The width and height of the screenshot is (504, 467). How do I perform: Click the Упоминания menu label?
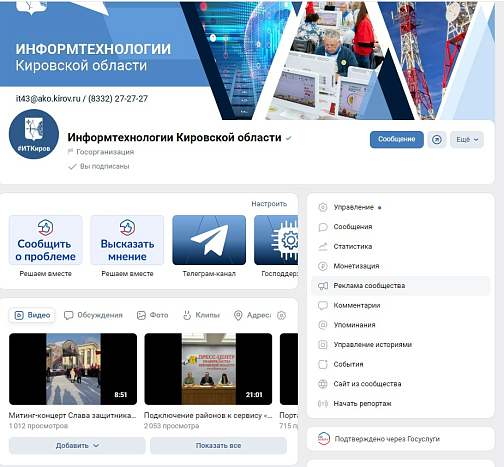[354, 325]
